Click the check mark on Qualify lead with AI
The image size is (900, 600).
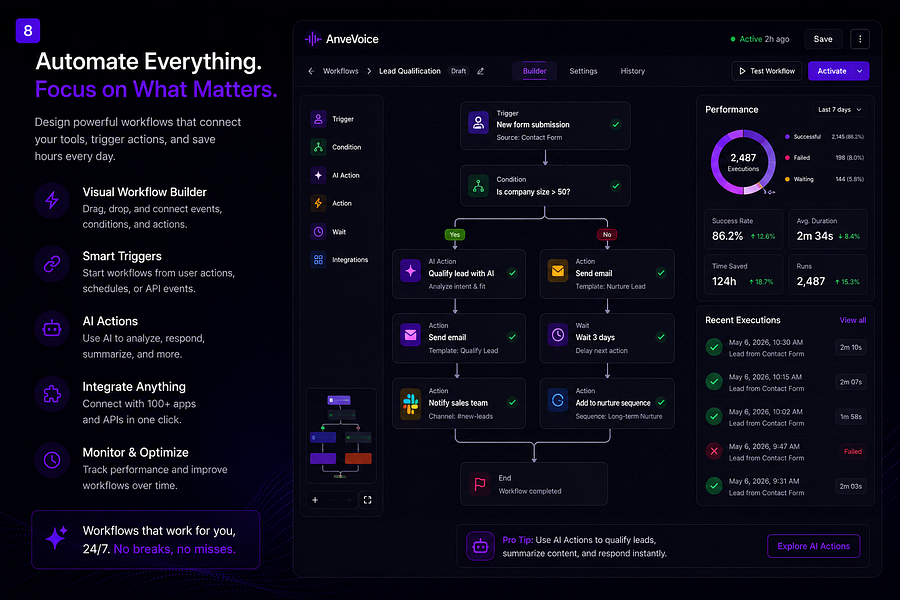pos(512,273)
